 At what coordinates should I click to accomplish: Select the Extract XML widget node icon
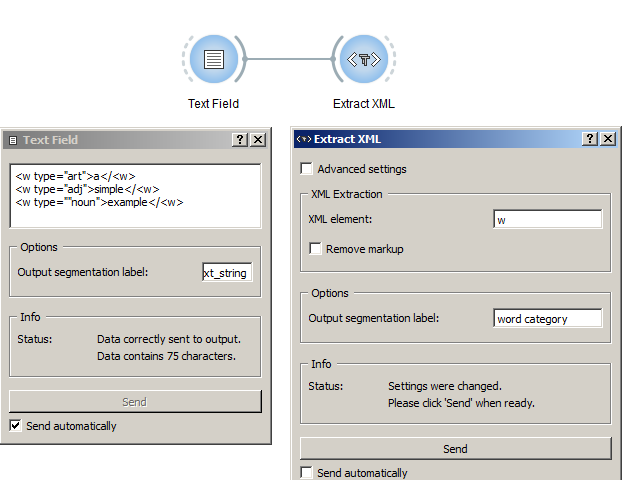pos(364,59)
